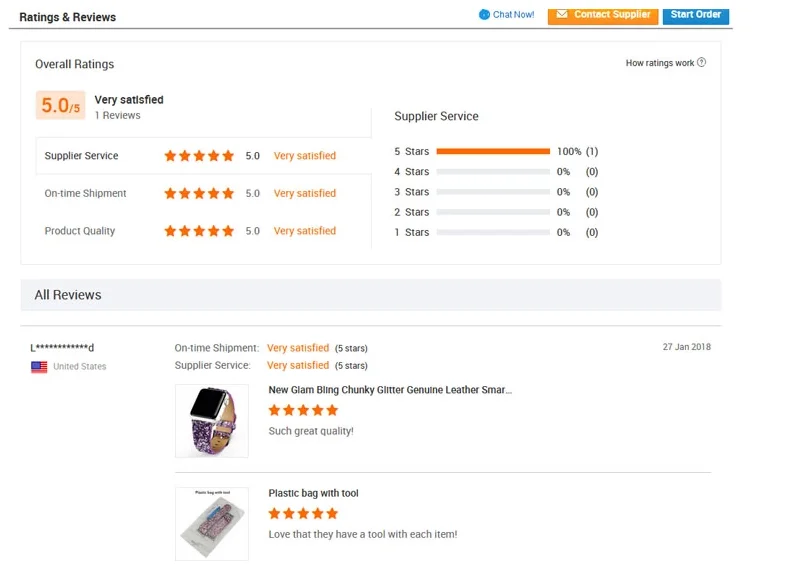Click the glitter watch band review stars

(x=303, y=410)
